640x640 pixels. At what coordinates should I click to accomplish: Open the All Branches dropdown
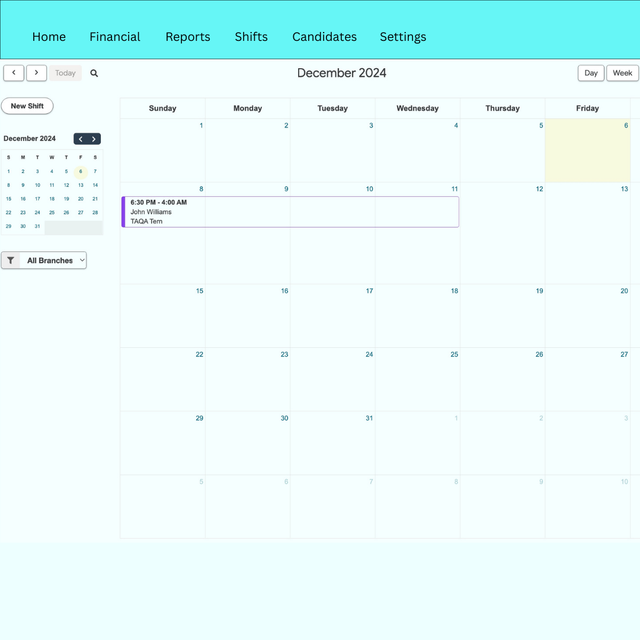coord(55,260)
